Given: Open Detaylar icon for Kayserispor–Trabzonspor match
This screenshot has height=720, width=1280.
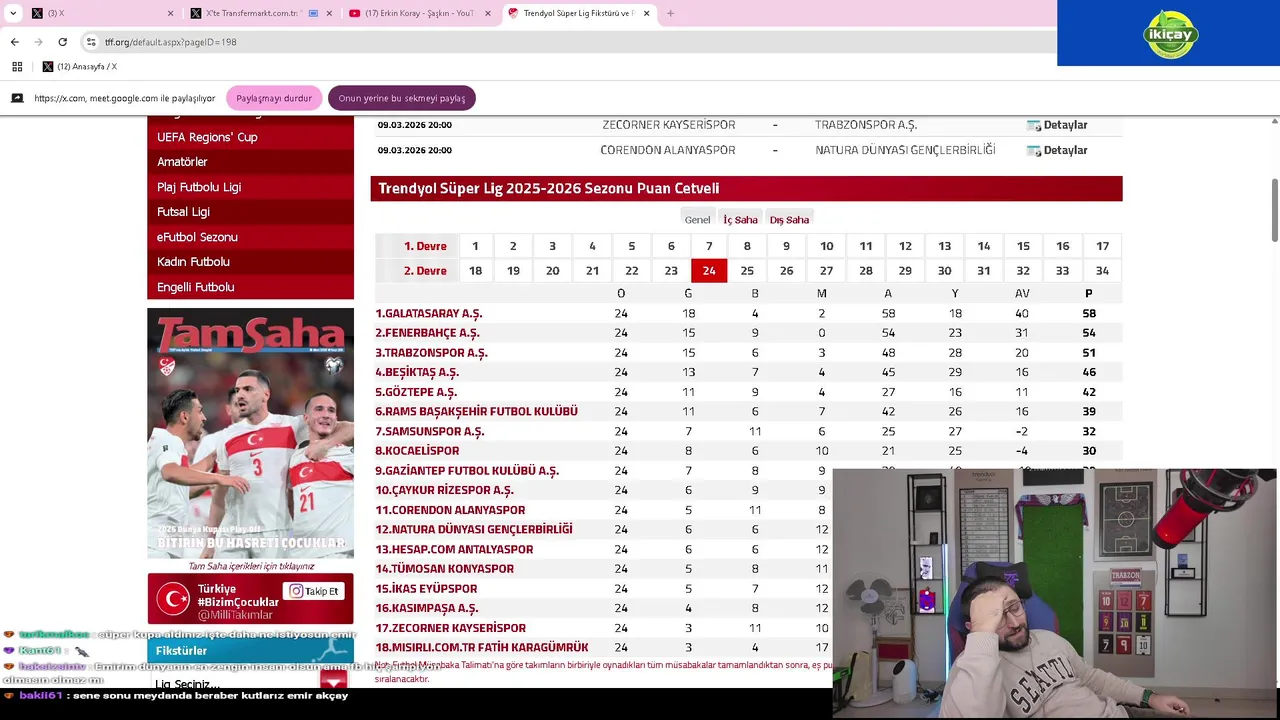Looking at the screenshot, I should 1034,125.
